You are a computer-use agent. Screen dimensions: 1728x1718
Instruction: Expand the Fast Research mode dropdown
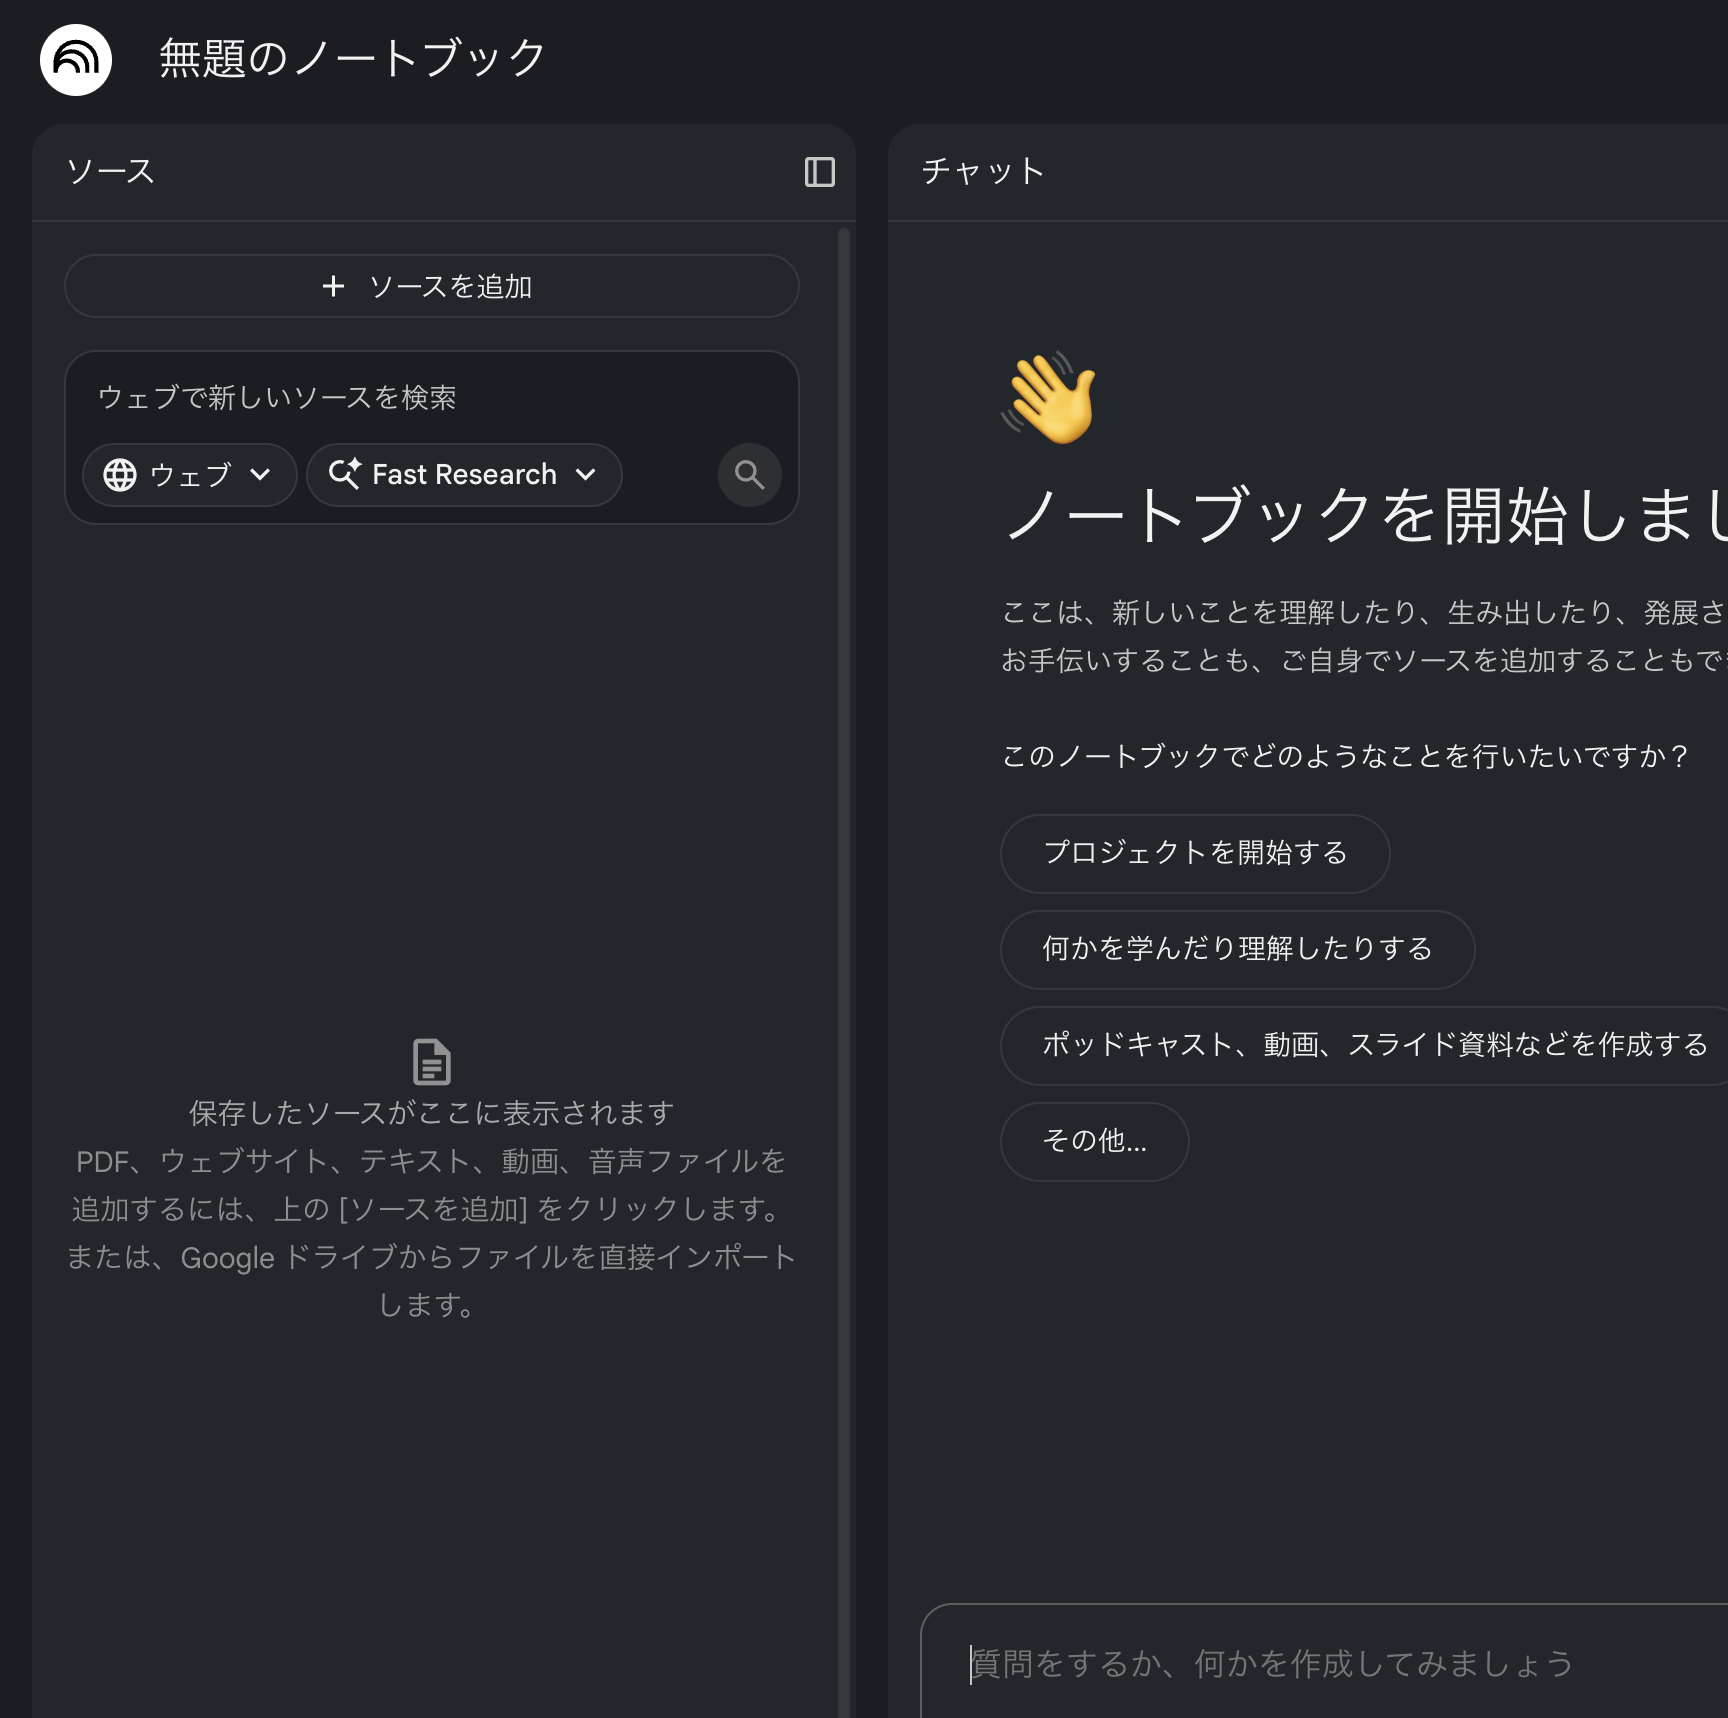point(464,474)
